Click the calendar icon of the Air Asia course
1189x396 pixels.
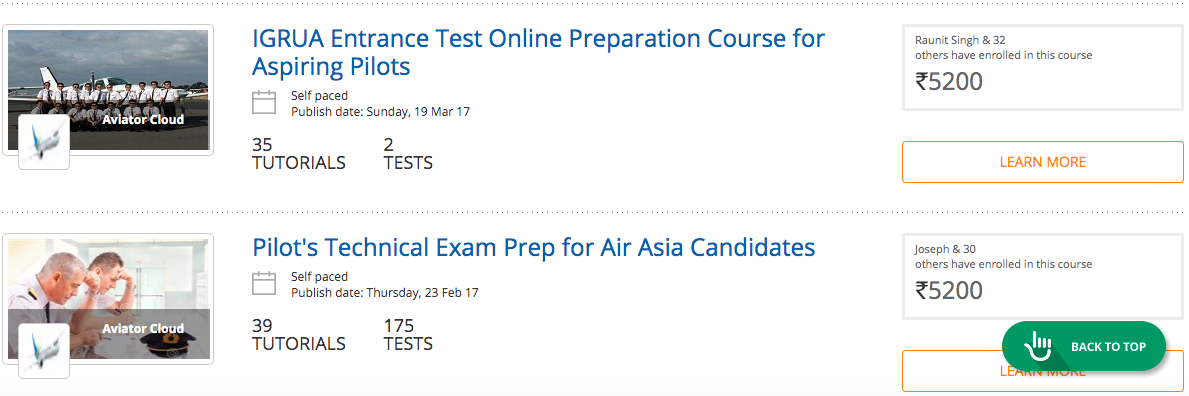pyautogui.click(x=264, y=283)
